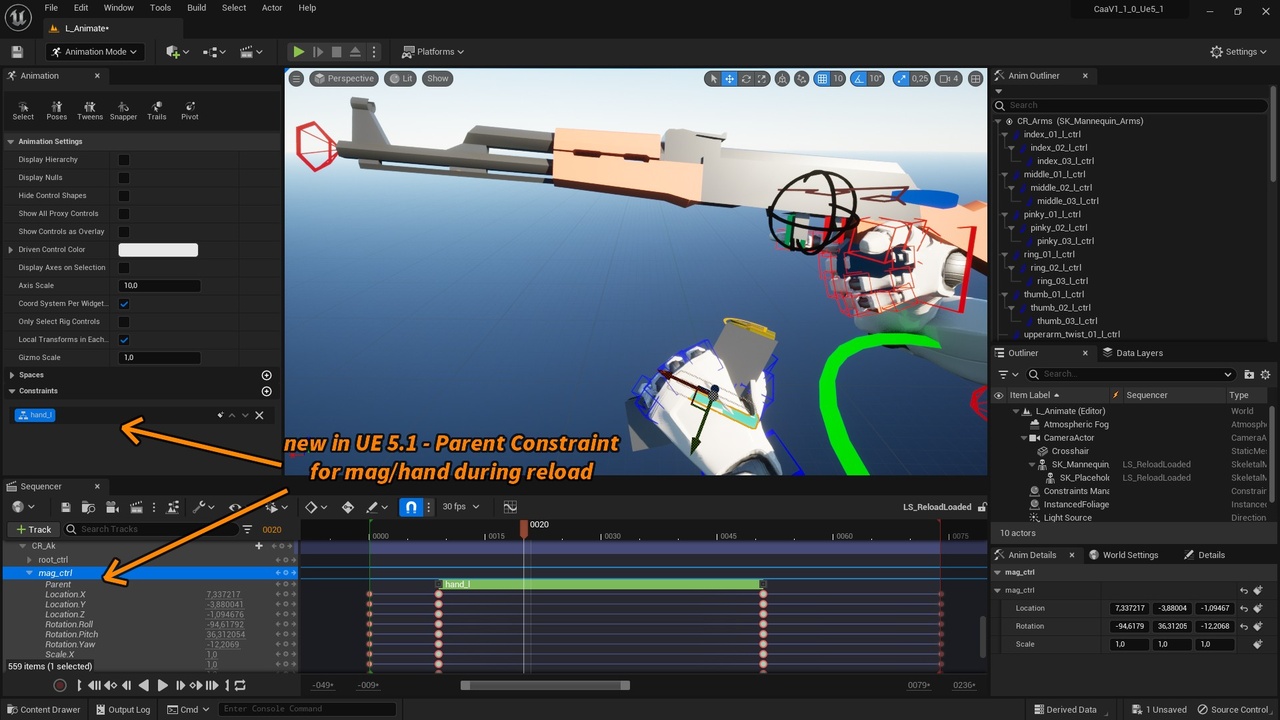Viewport: 1280px width, 720px height.
Task: Check the Hide Control Shapes box
Action: click(124, 196)
